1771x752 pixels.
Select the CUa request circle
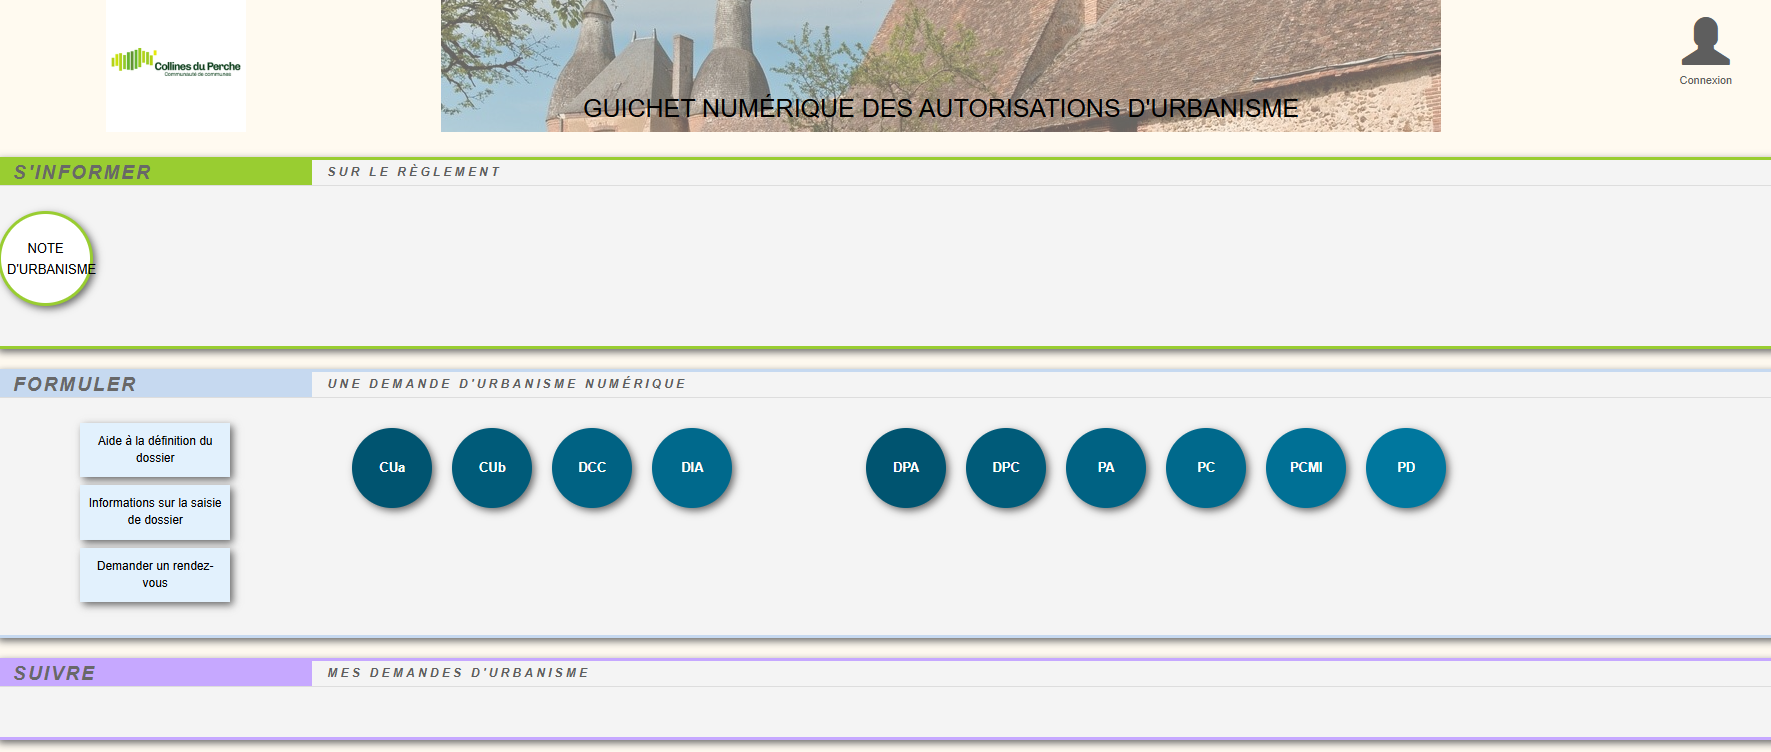pos(392,468)
